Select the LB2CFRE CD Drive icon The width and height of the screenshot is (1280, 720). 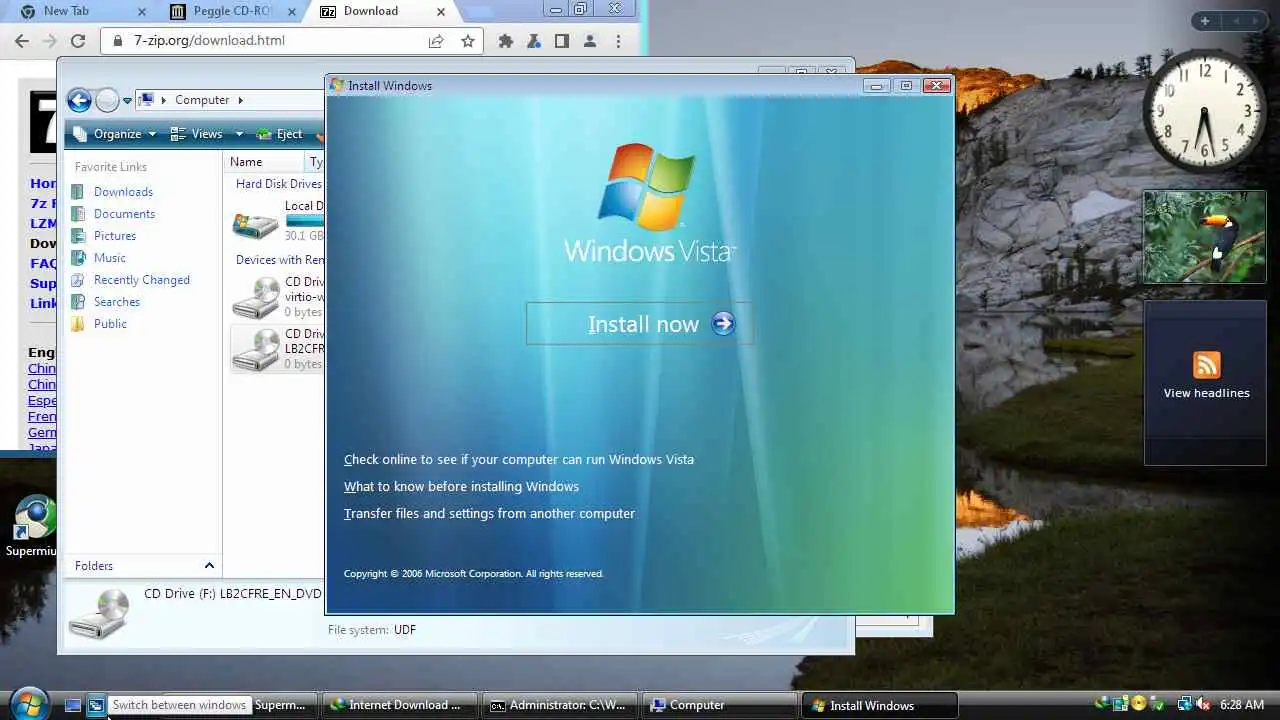[x=255, y=349]
